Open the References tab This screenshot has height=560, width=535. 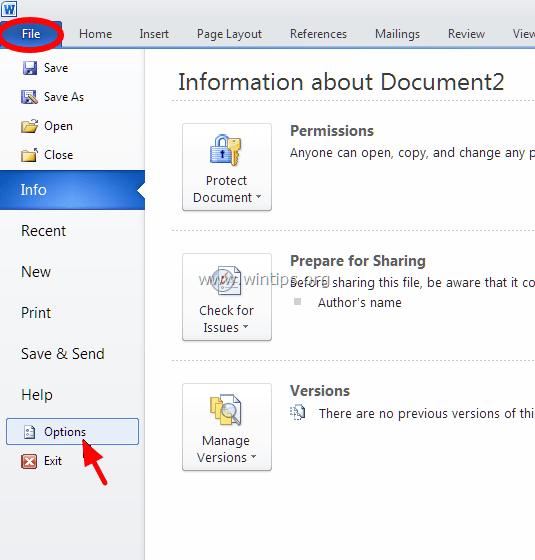pos(318,34)
